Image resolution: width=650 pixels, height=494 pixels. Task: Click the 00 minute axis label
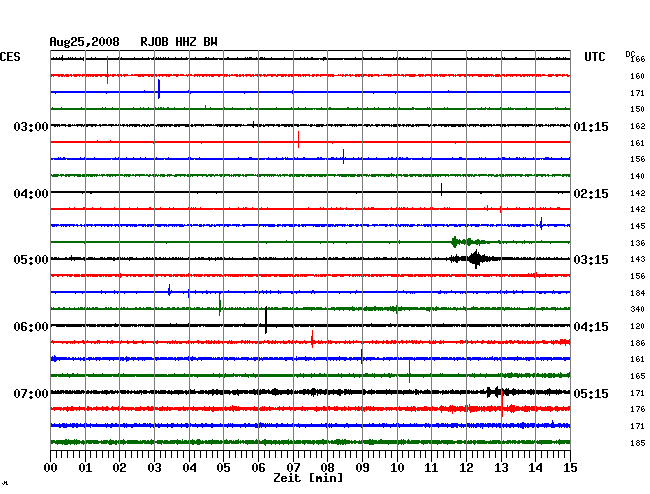[x=50, y=468]
